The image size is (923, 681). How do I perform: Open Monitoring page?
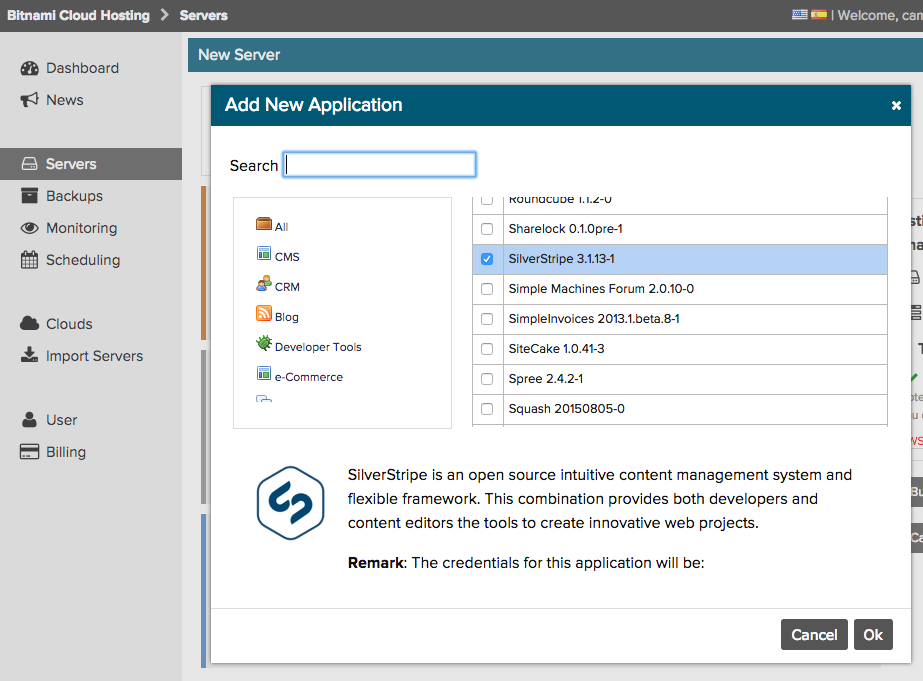tap(82, 228)
